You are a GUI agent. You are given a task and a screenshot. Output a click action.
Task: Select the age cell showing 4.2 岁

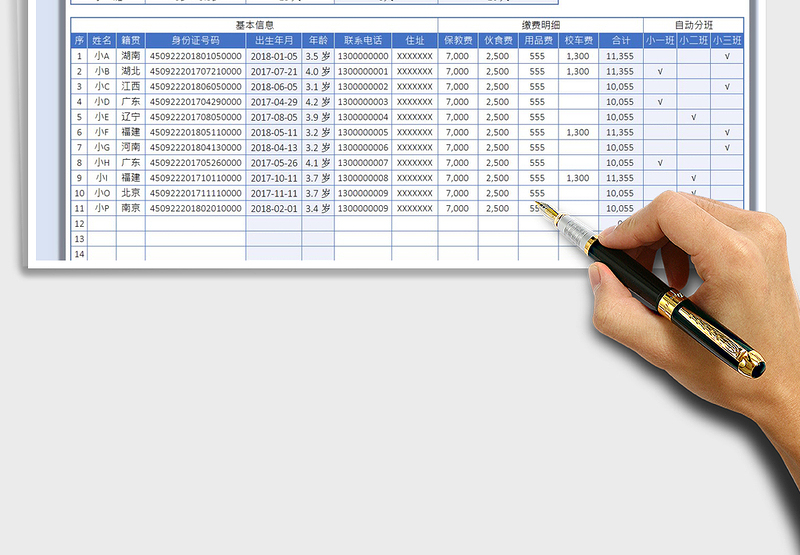(x=317, y=102)
